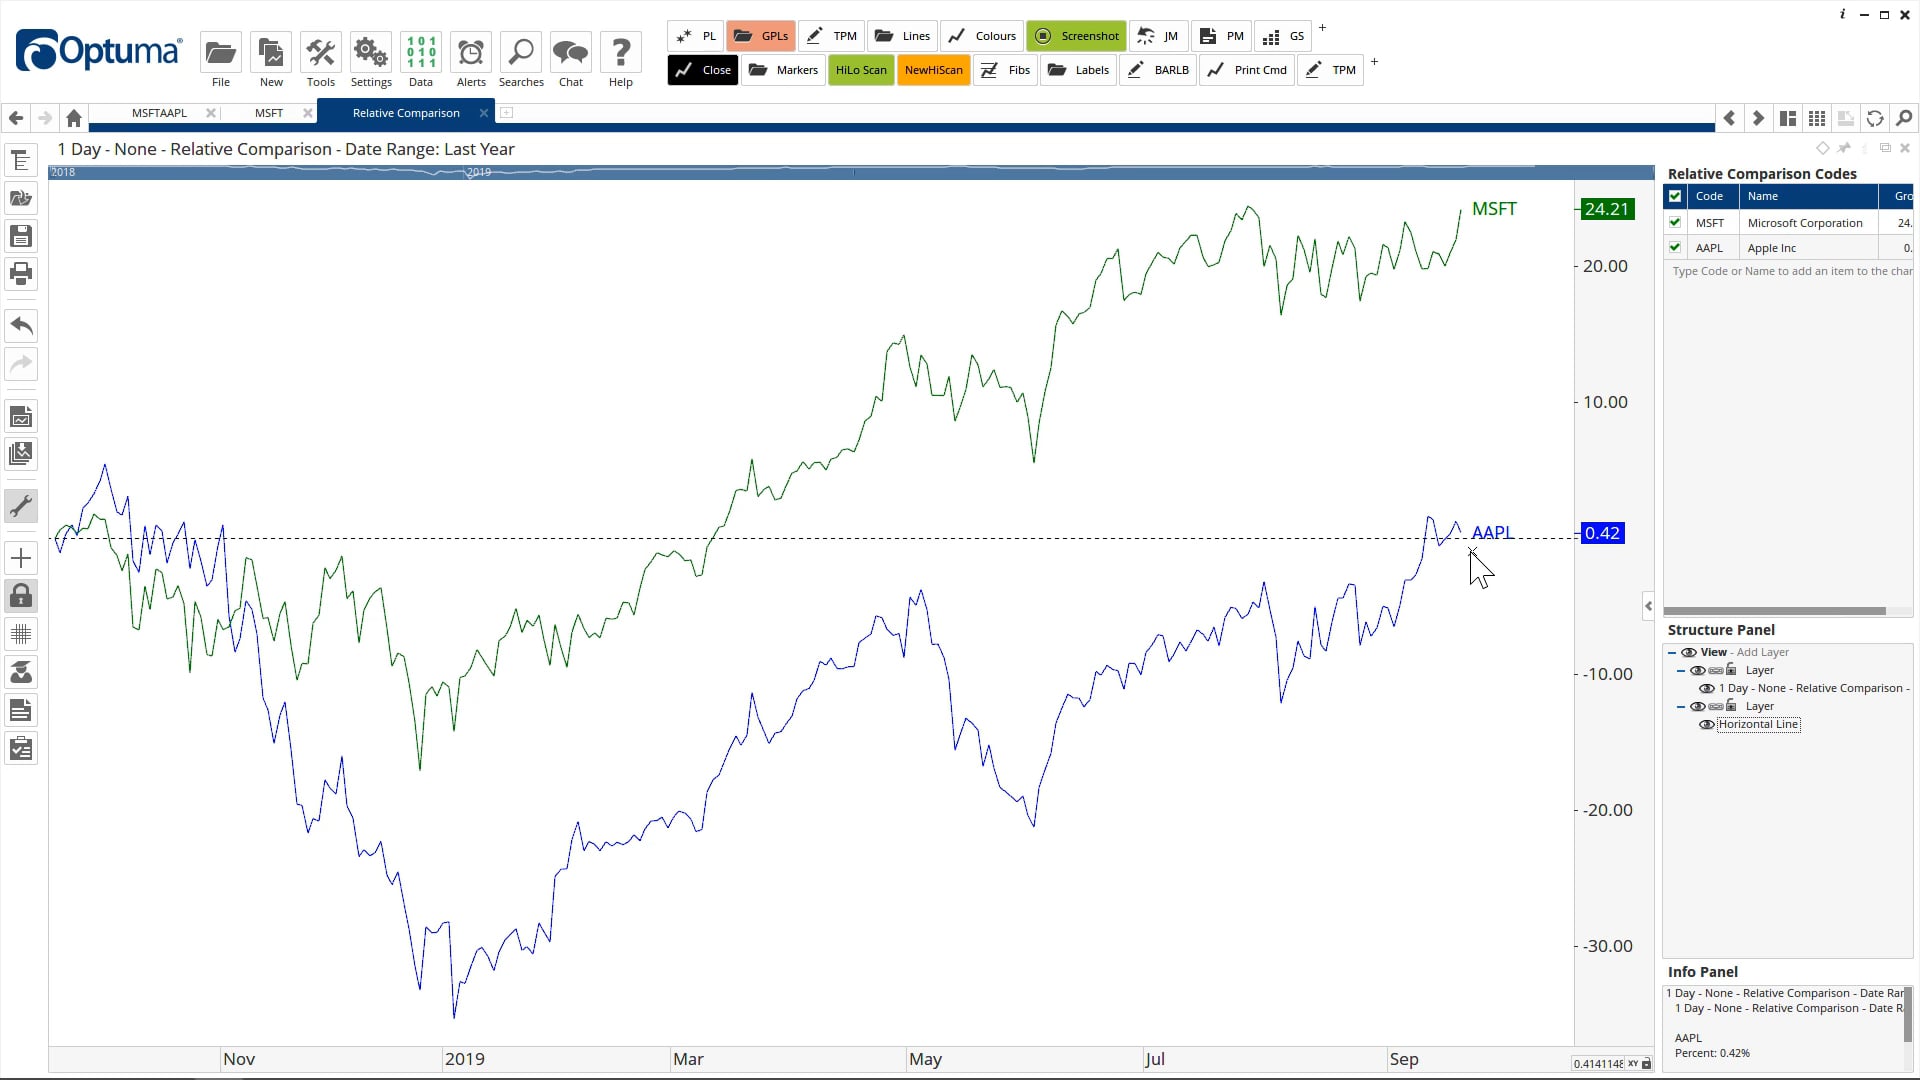
Task: Click the pin icon on chart header
Action: (1844, 148)
